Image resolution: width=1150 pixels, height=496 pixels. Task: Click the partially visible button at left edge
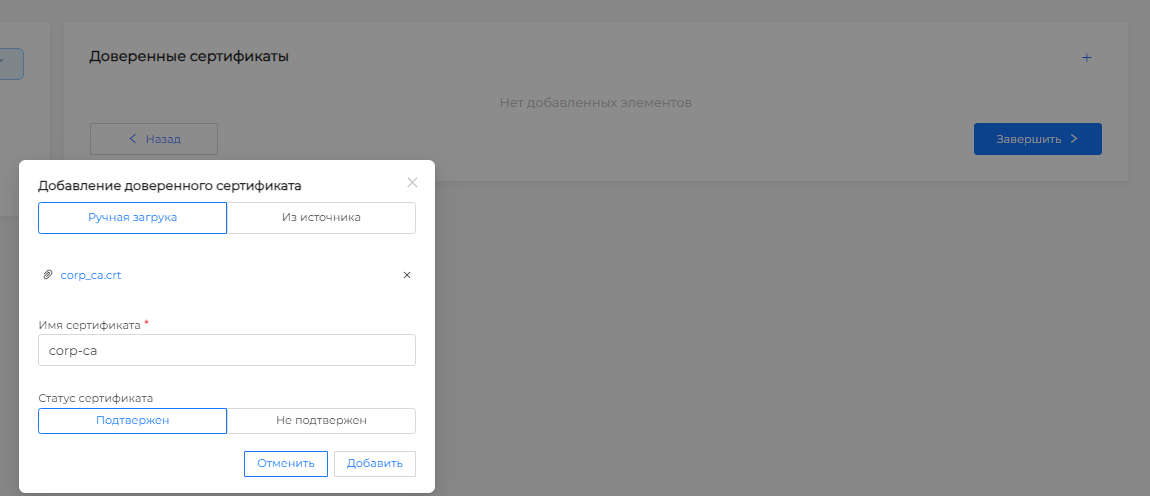[11, 64]
